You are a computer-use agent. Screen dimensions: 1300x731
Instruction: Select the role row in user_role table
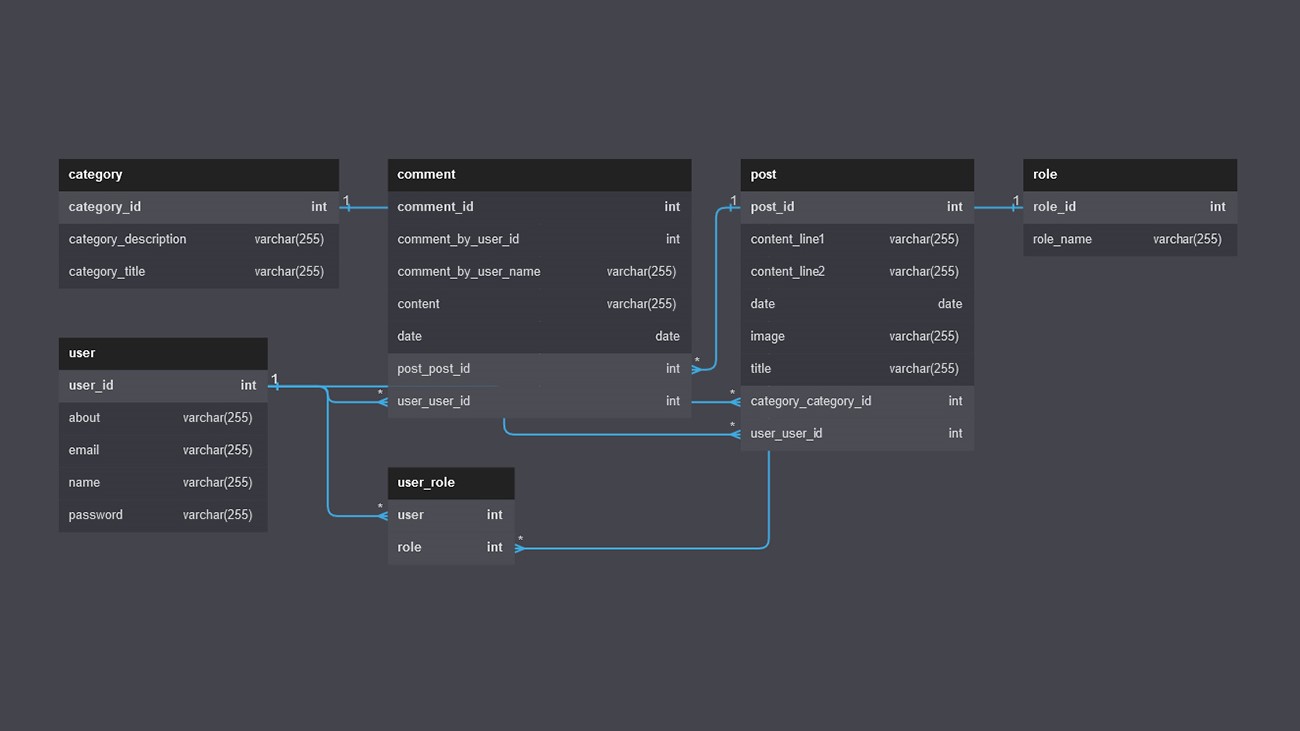tap(451, 547)
